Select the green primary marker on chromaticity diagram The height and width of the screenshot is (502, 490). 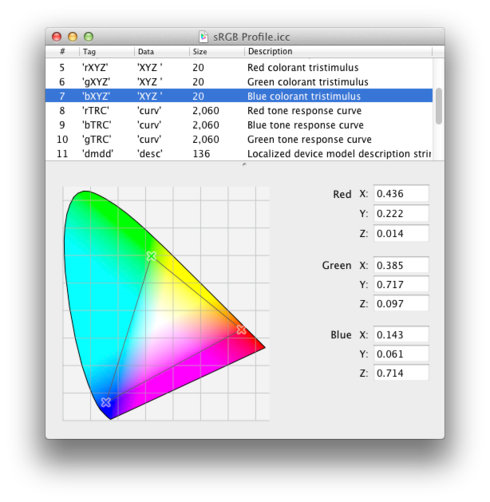click(151, 256)
